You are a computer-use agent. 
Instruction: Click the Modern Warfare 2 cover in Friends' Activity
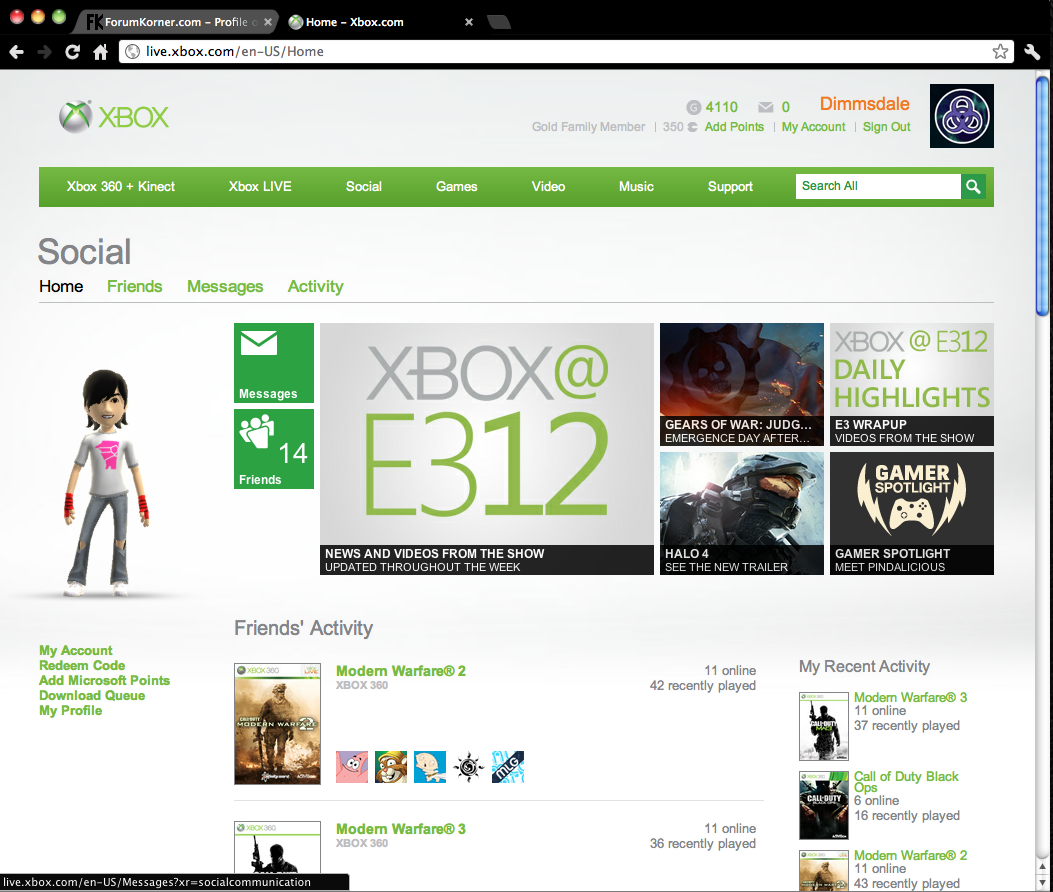pos(277,724)
